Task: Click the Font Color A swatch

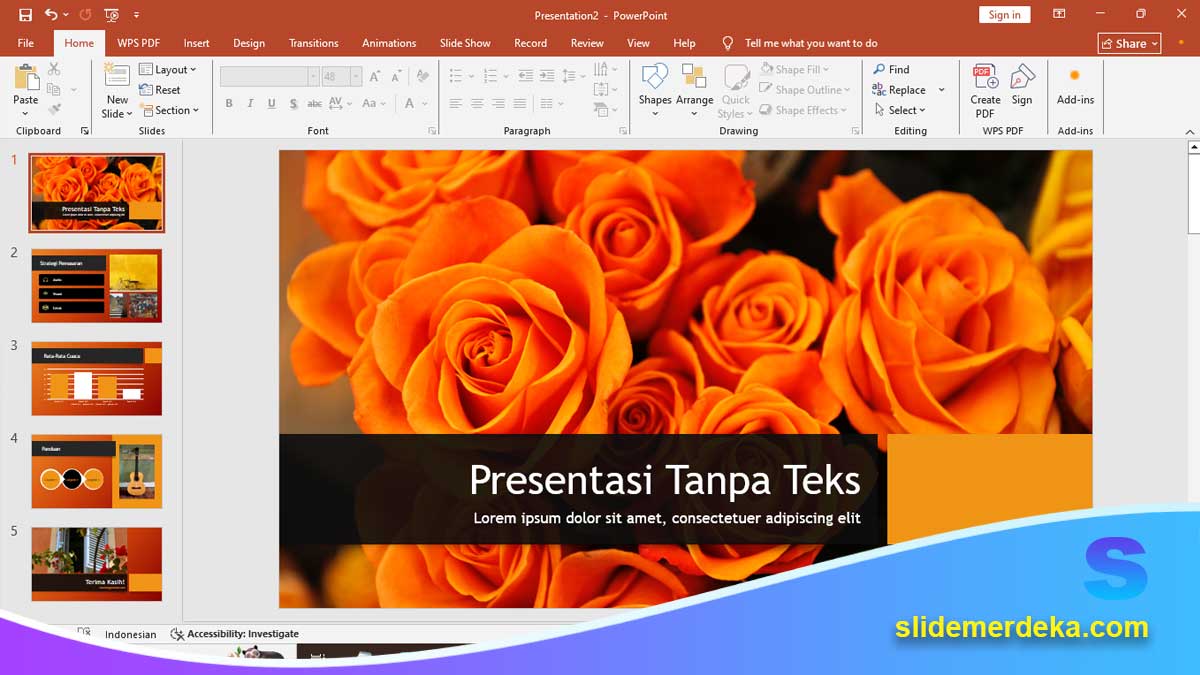Action: pyautogui.click(x=409, y=103)
